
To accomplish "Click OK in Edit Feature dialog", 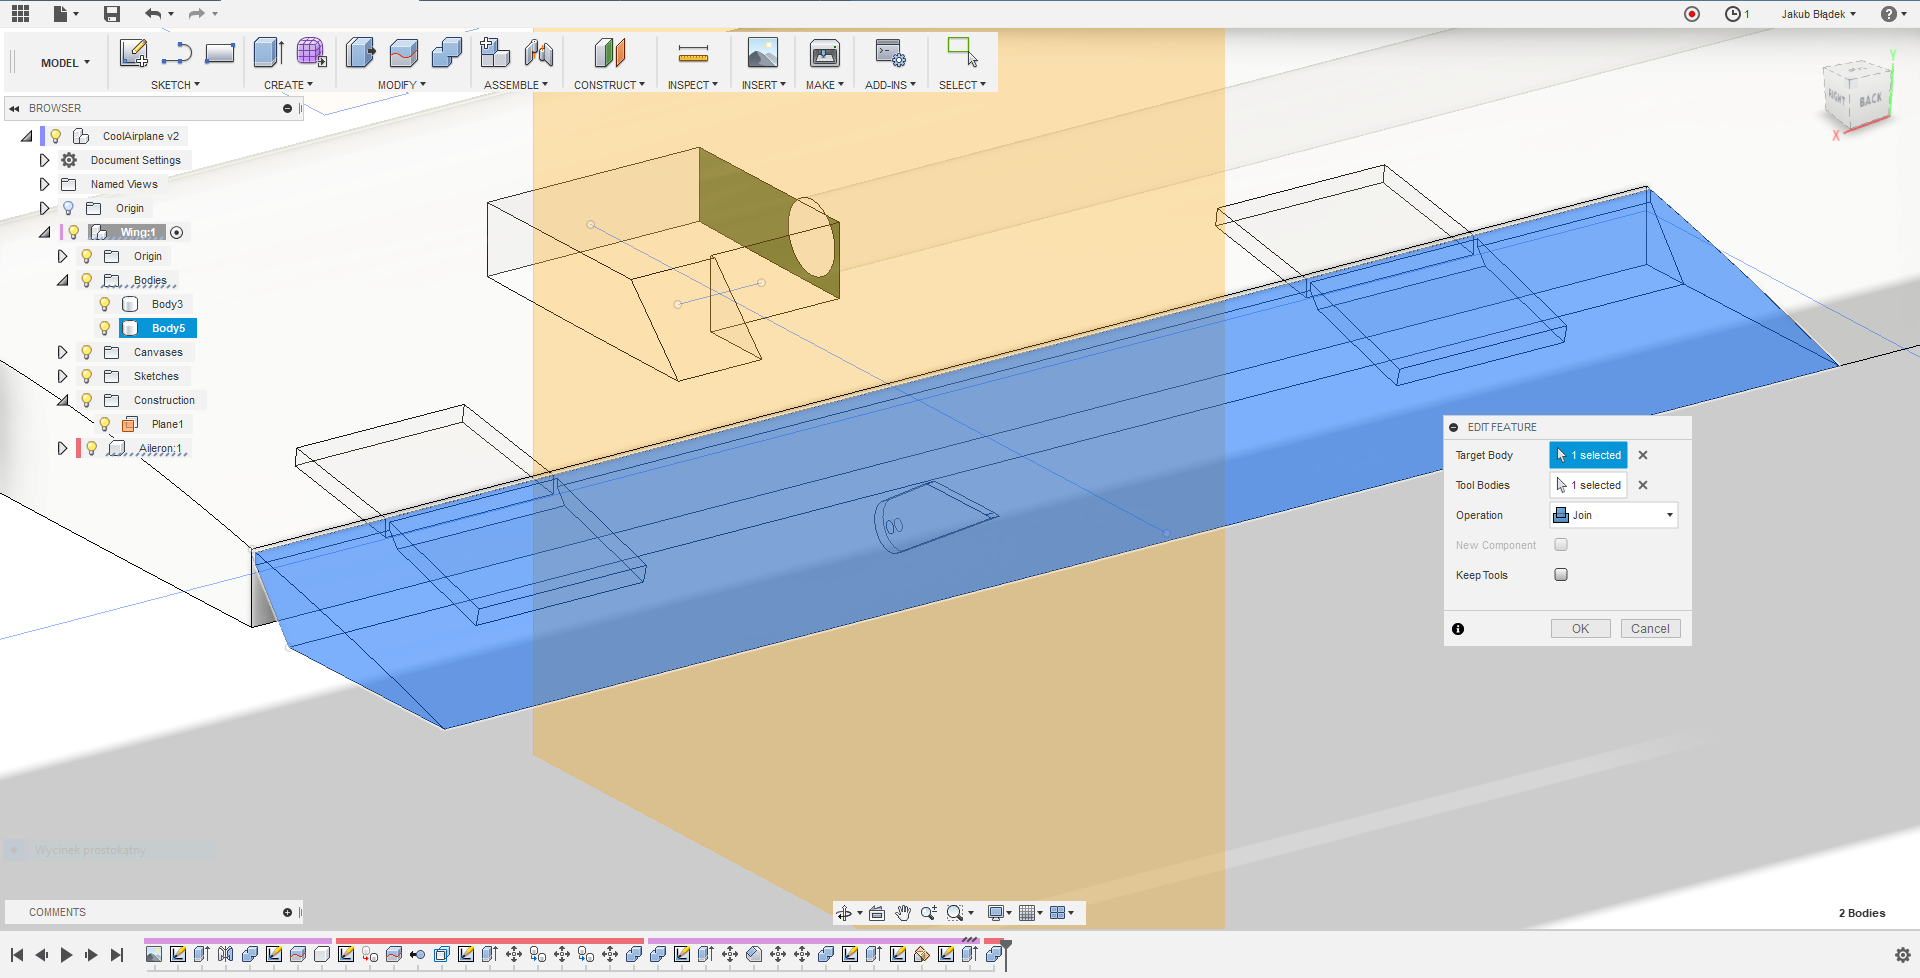I will click(x=1580, y=629).
